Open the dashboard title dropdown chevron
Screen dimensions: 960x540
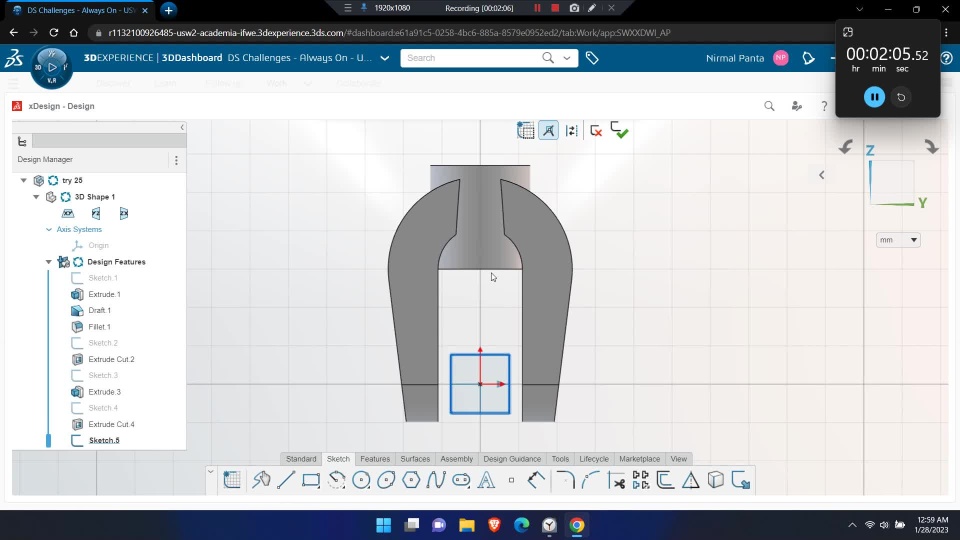coord(384,58)
